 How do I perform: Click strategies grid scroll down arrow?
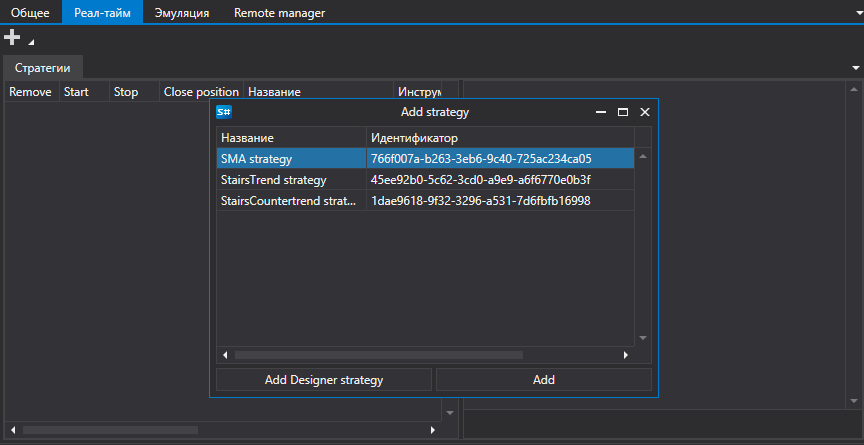tap(450, 413)
